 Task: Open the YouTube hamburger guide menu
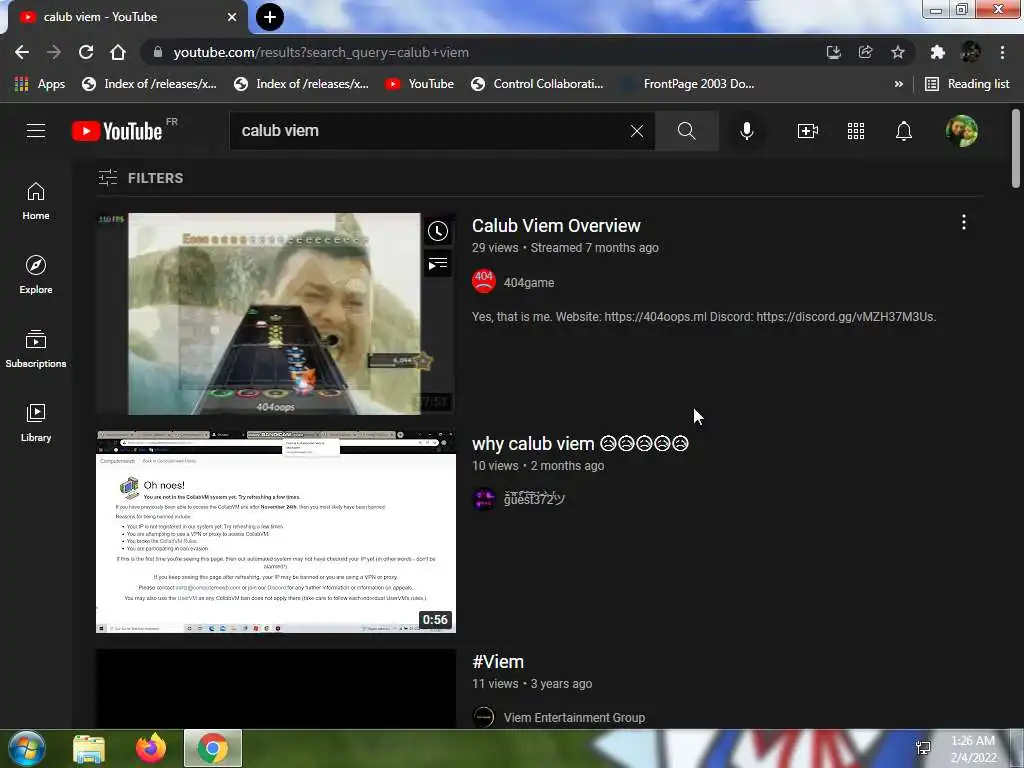pos(36,131)
